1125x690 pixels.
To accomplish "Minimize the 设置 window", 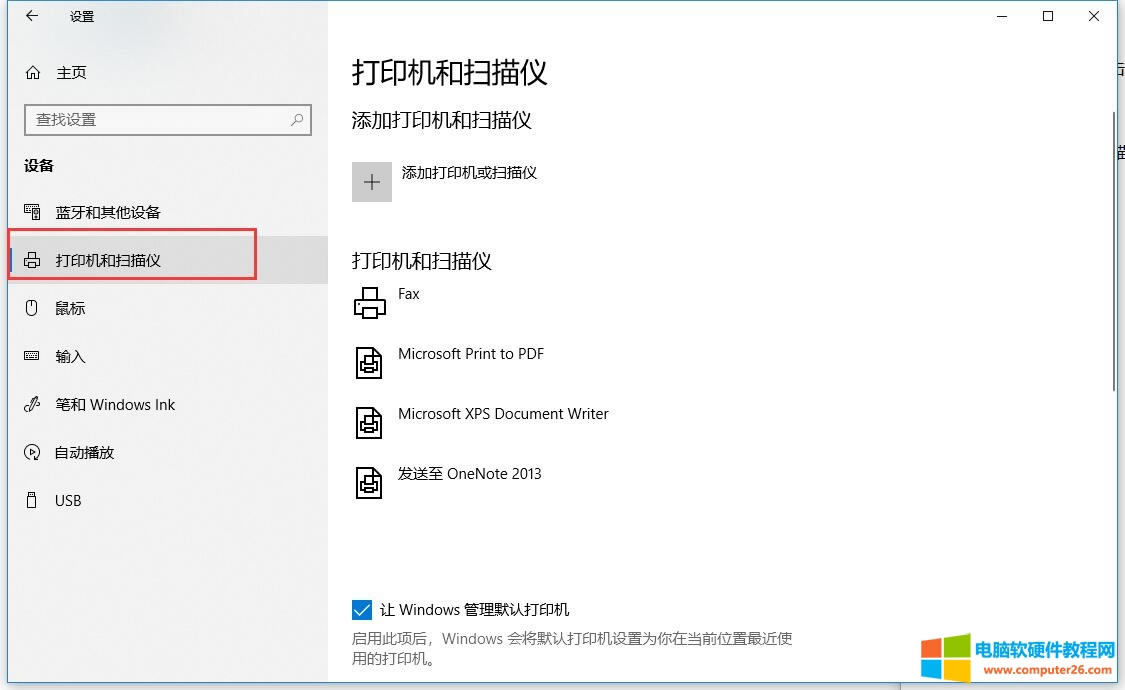I will click(x=1002, y=16).
